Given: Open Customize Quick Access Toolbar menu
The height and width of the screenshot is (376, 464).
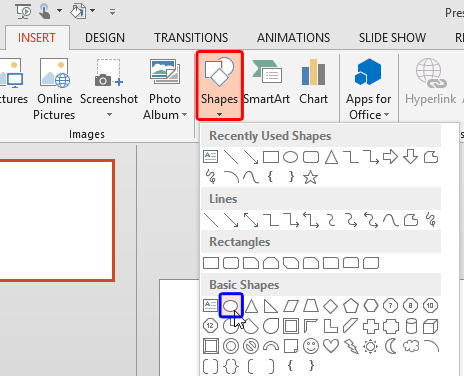Looking at the screenshot, I should (112, 12).
